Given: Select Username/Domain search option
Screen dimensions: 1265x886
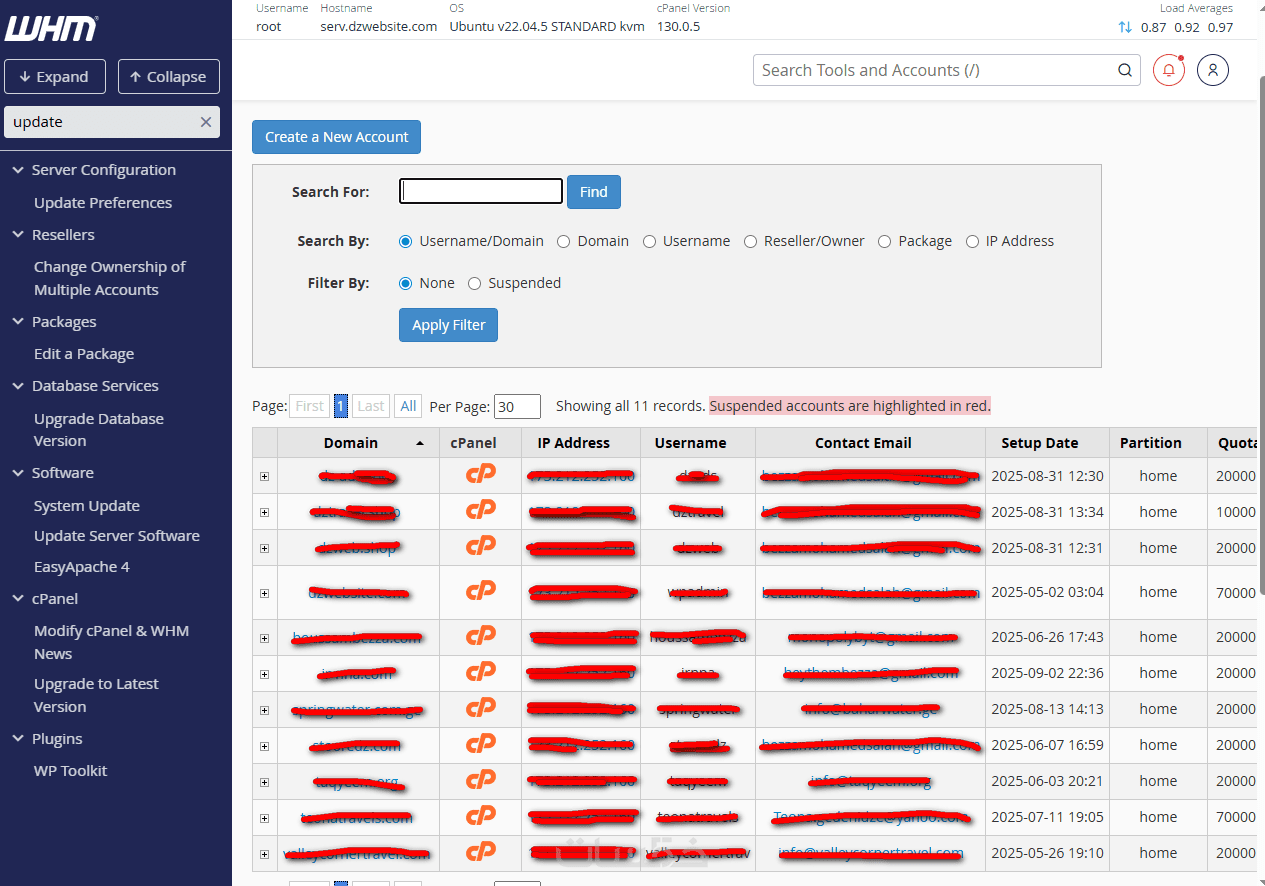Looking at the screenshot, I should 405,241.
